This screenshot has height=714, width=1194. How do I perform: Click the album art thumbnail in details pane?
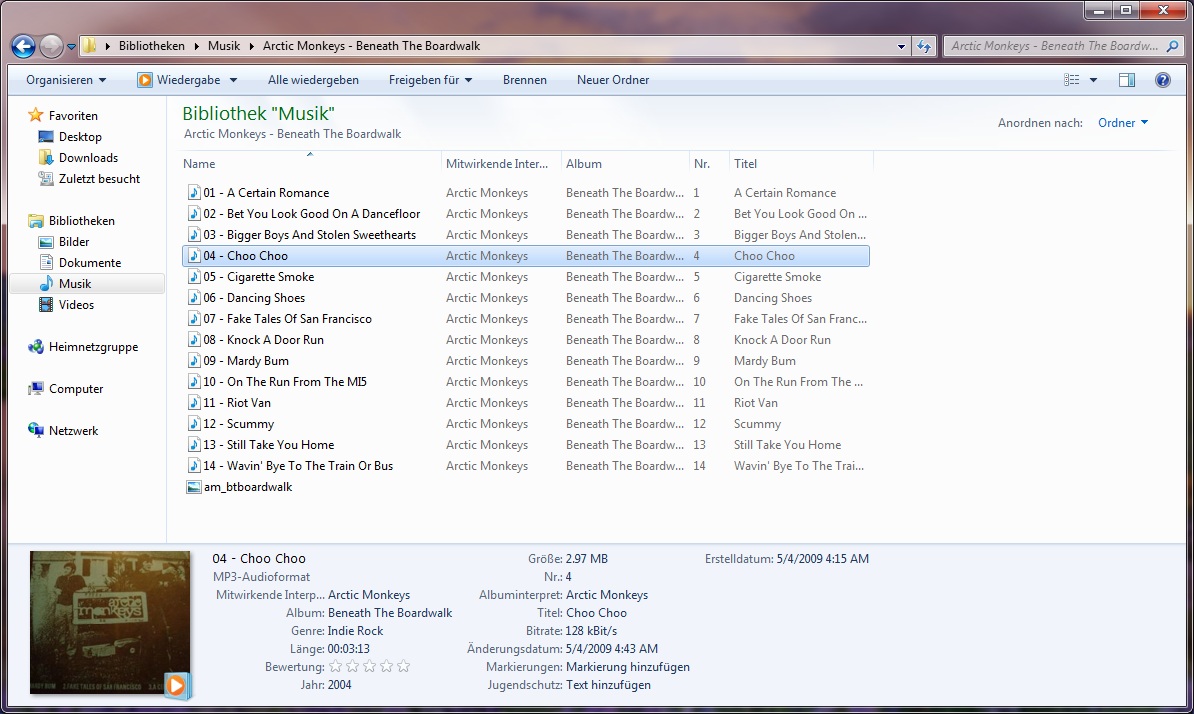point(110,622)
